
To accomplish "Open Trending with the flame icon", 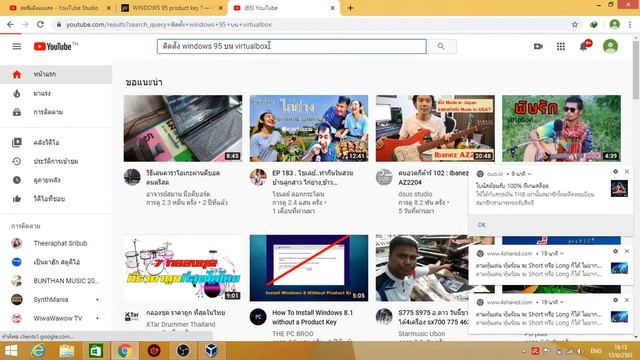I will (x=56, y=93).
